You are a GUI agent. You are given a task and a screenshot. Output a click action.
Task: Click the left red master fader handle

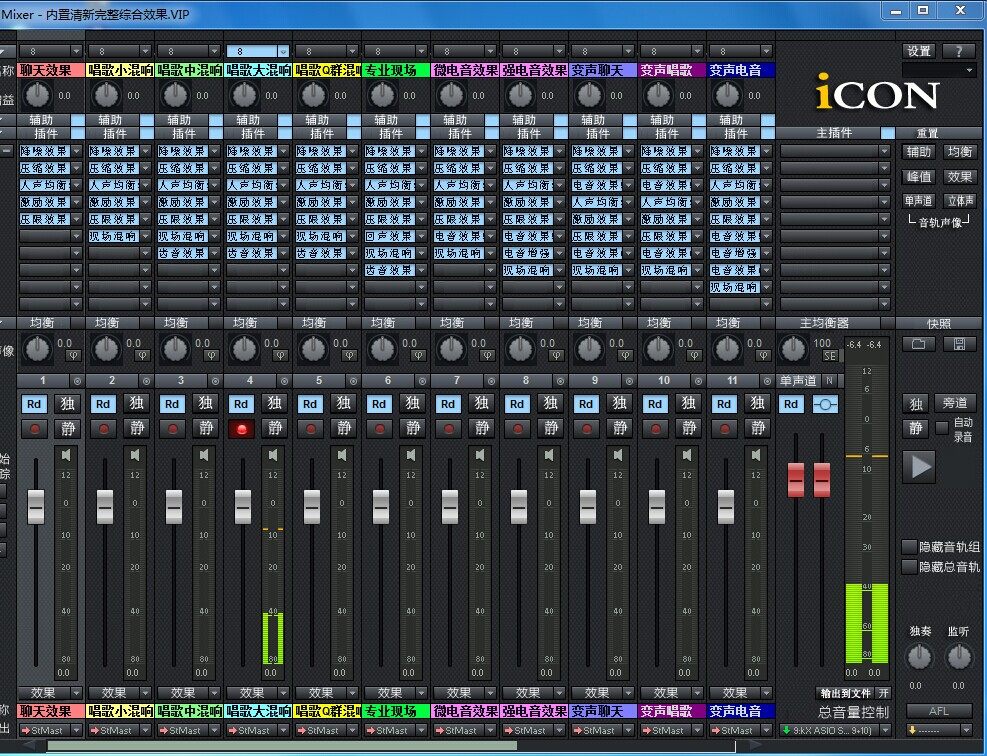point(796,480)
